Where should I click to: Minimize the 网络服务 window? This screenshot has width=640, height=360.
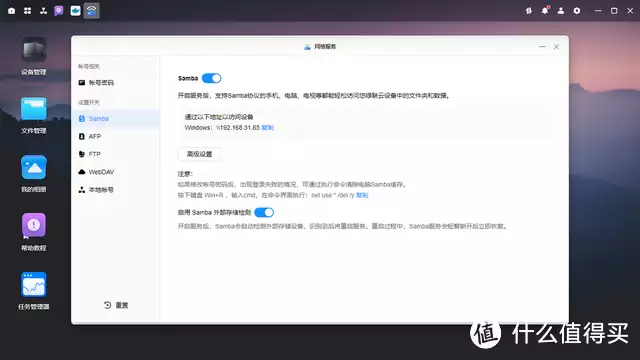542,47
